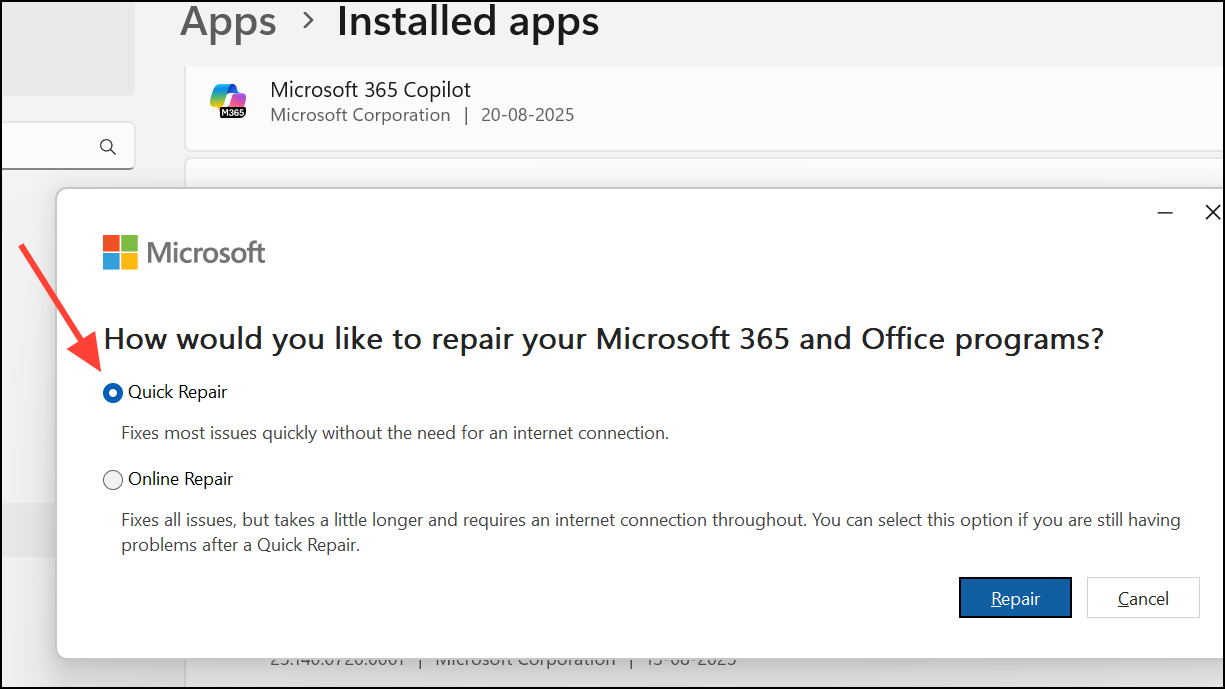
Task: Click the Installed apps breadcrumb title
Action: [x=467, y=22]
